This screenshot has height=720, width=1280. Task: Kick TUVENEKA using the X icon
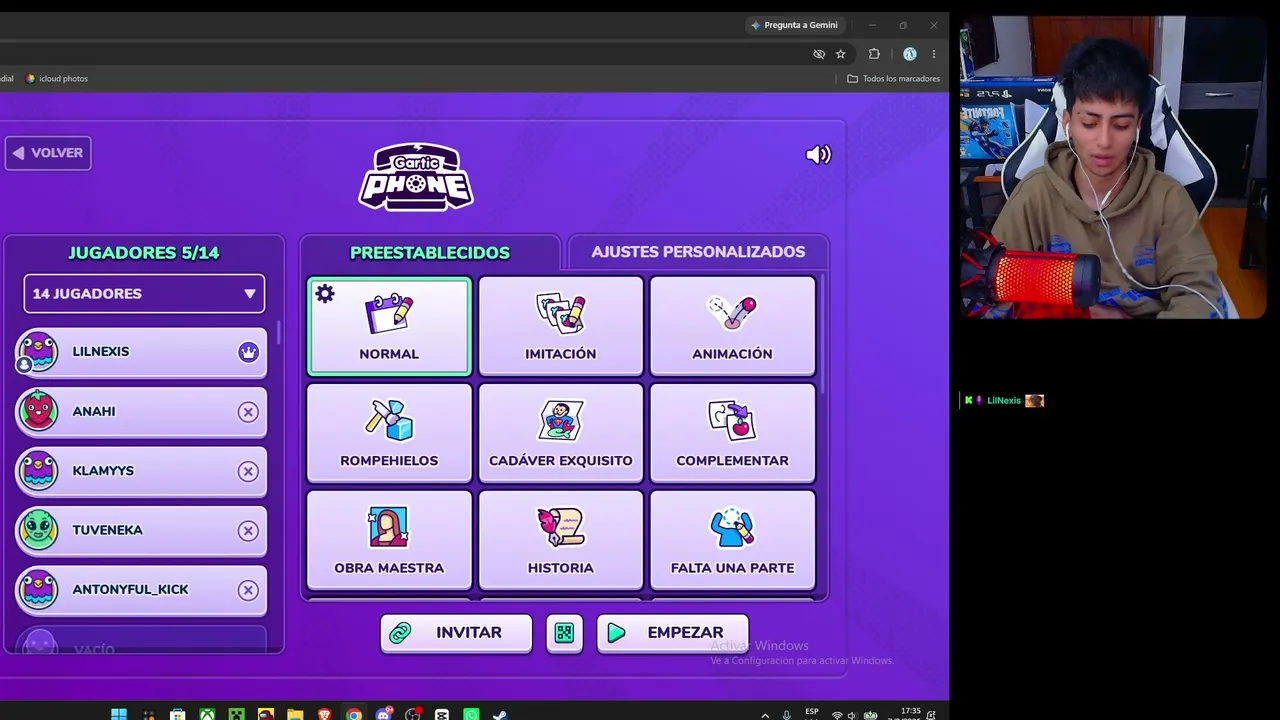click(248, 531)
